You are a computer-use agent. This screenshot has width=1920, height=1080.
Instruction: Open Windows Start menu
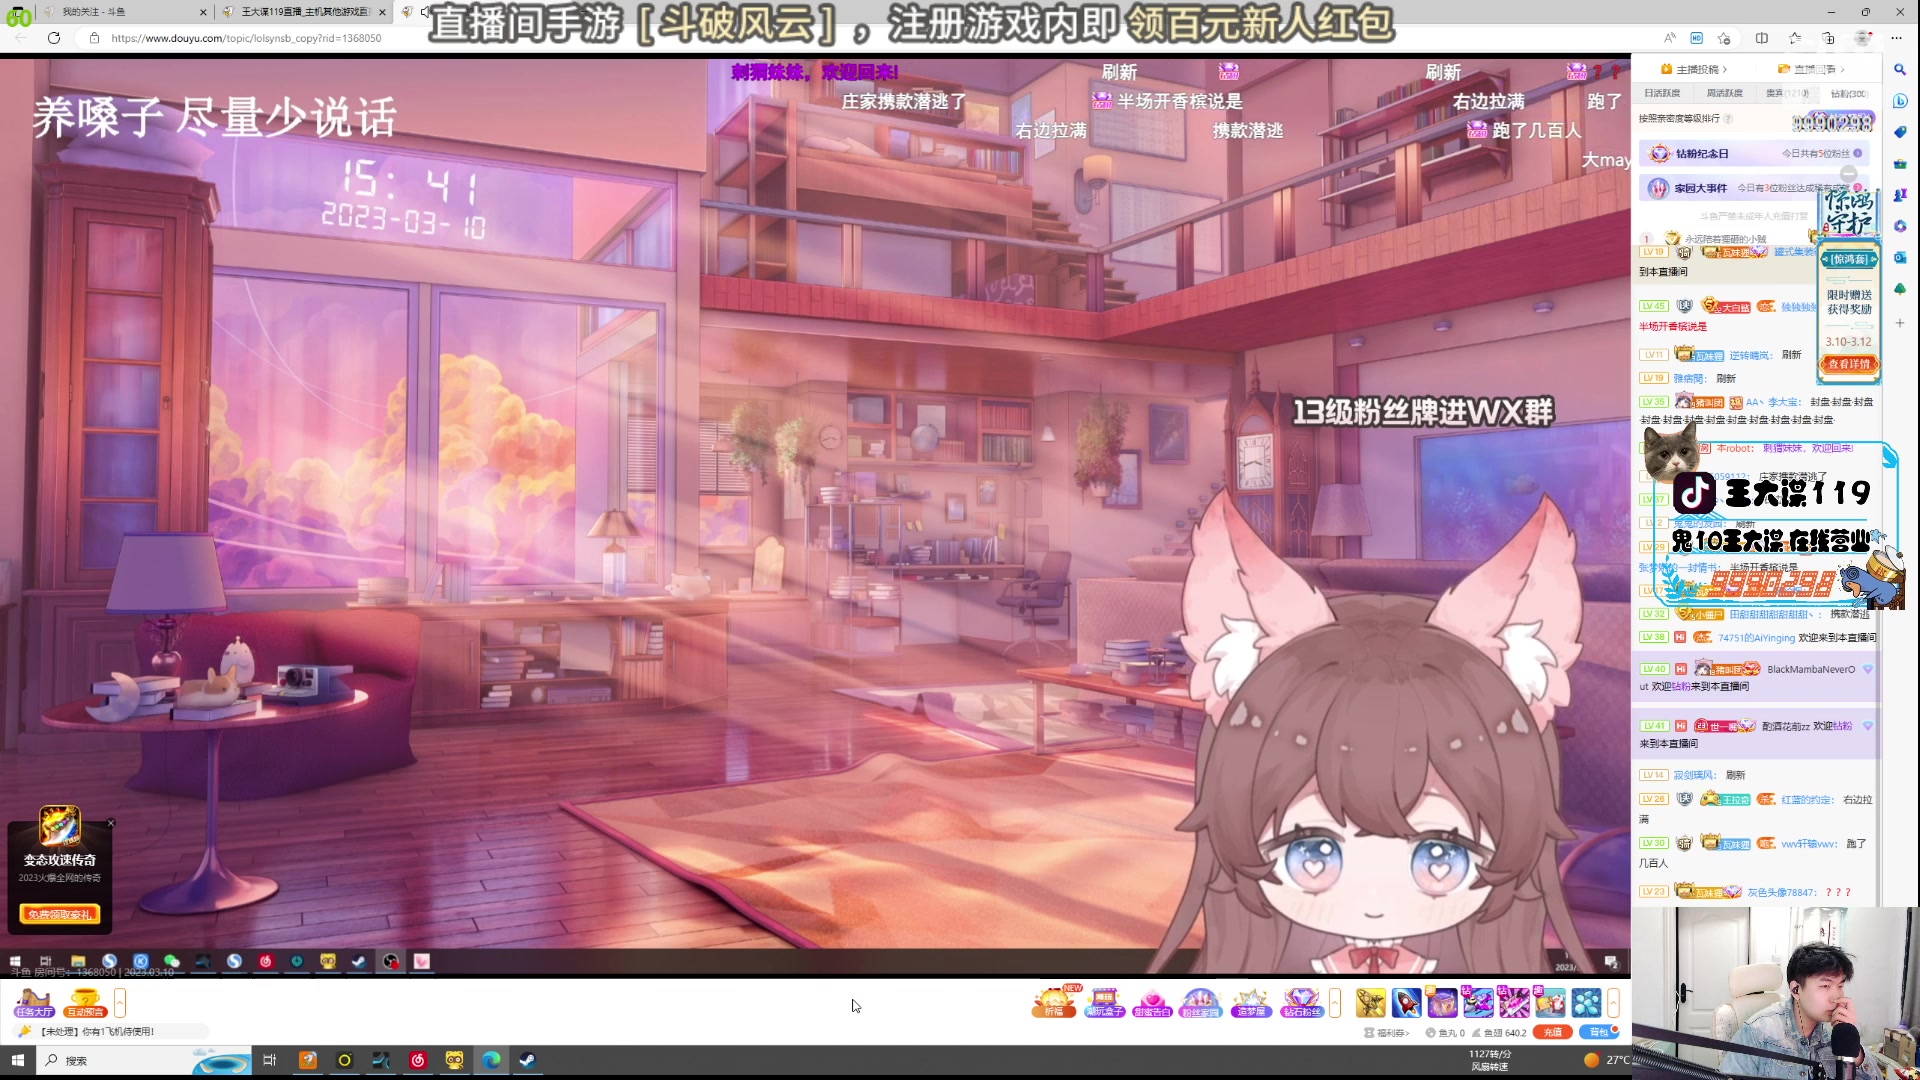18,1060
